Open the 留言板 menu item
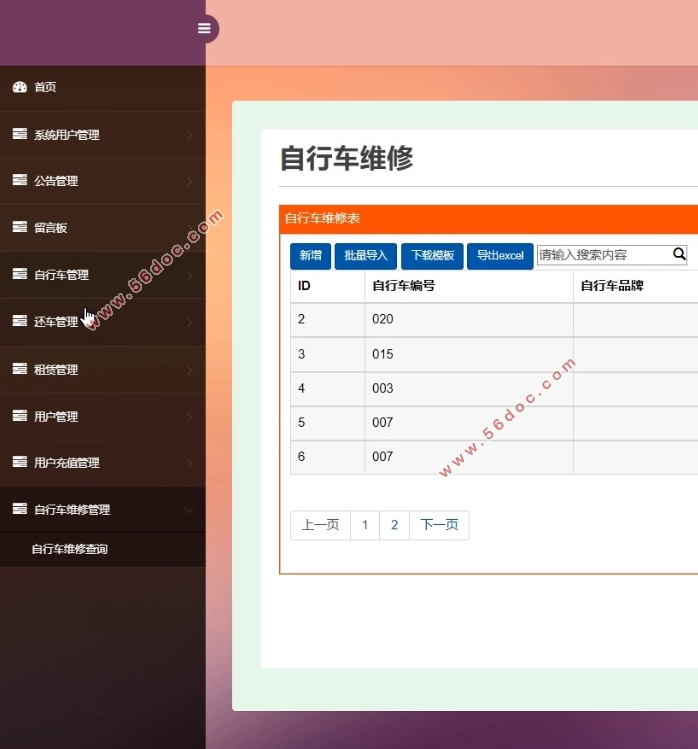The image size is (698, 749). pos(103,228)
